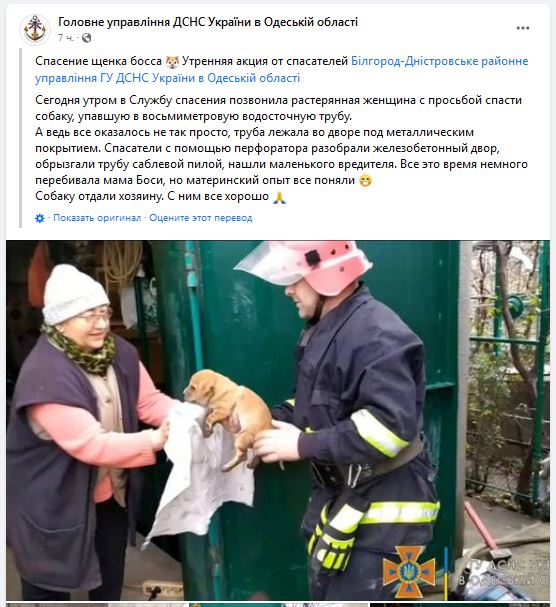The image size is (556, 607).
Task: Click Оцените этот перевод link
Action: 201,218
